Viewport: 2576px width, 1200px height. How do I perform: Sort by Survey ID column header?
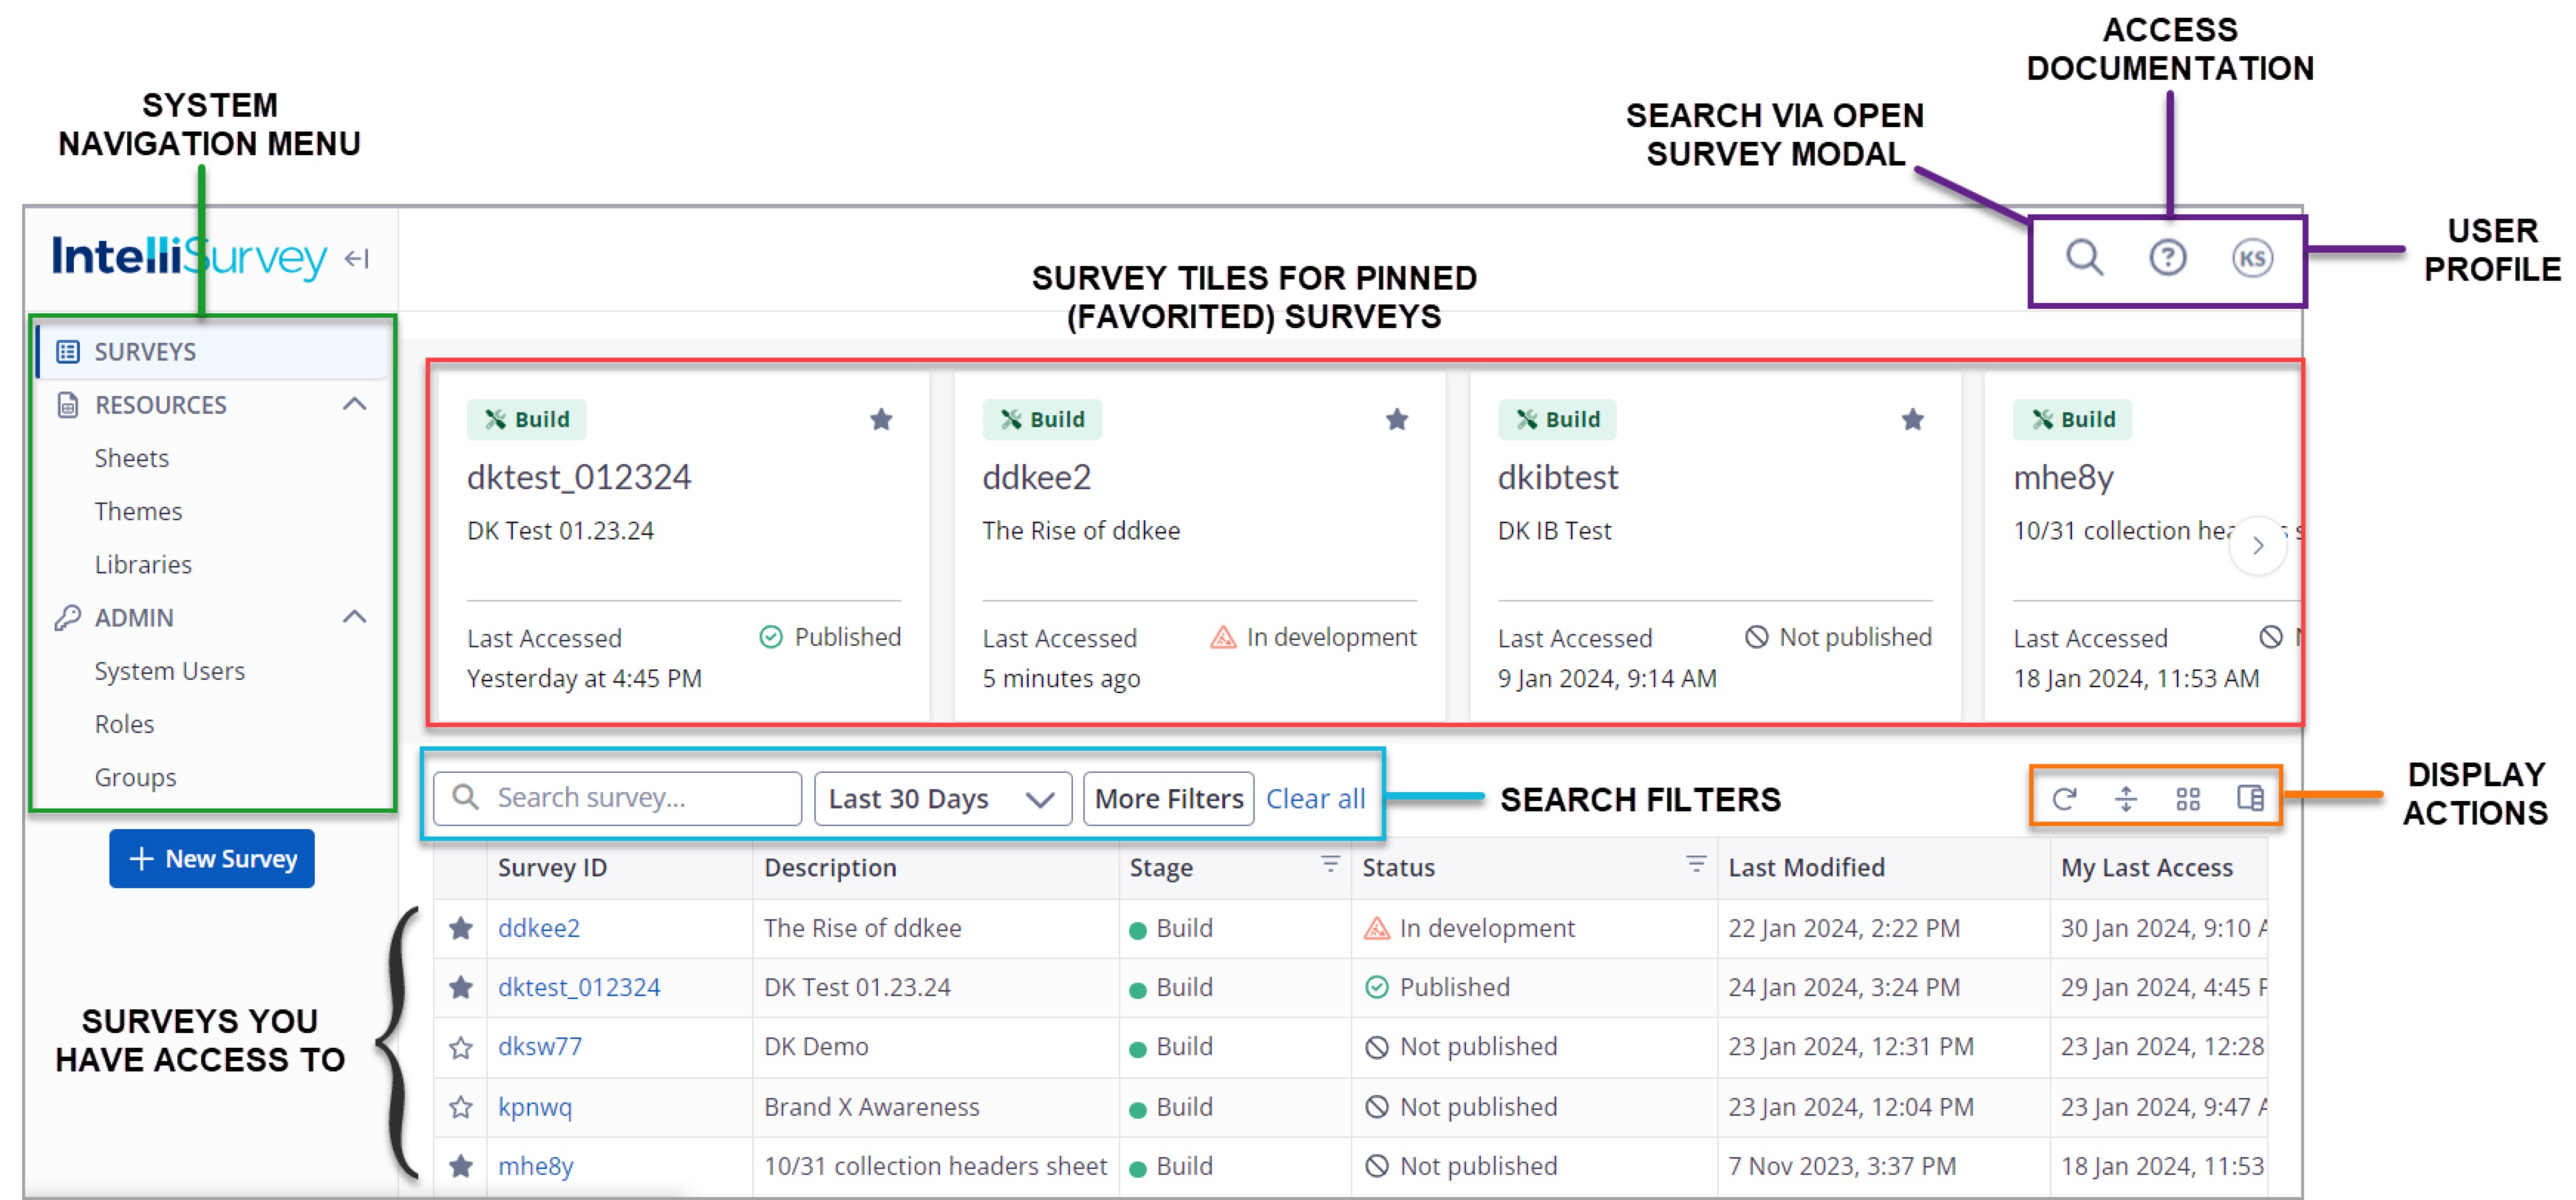[x=552, y=867]
